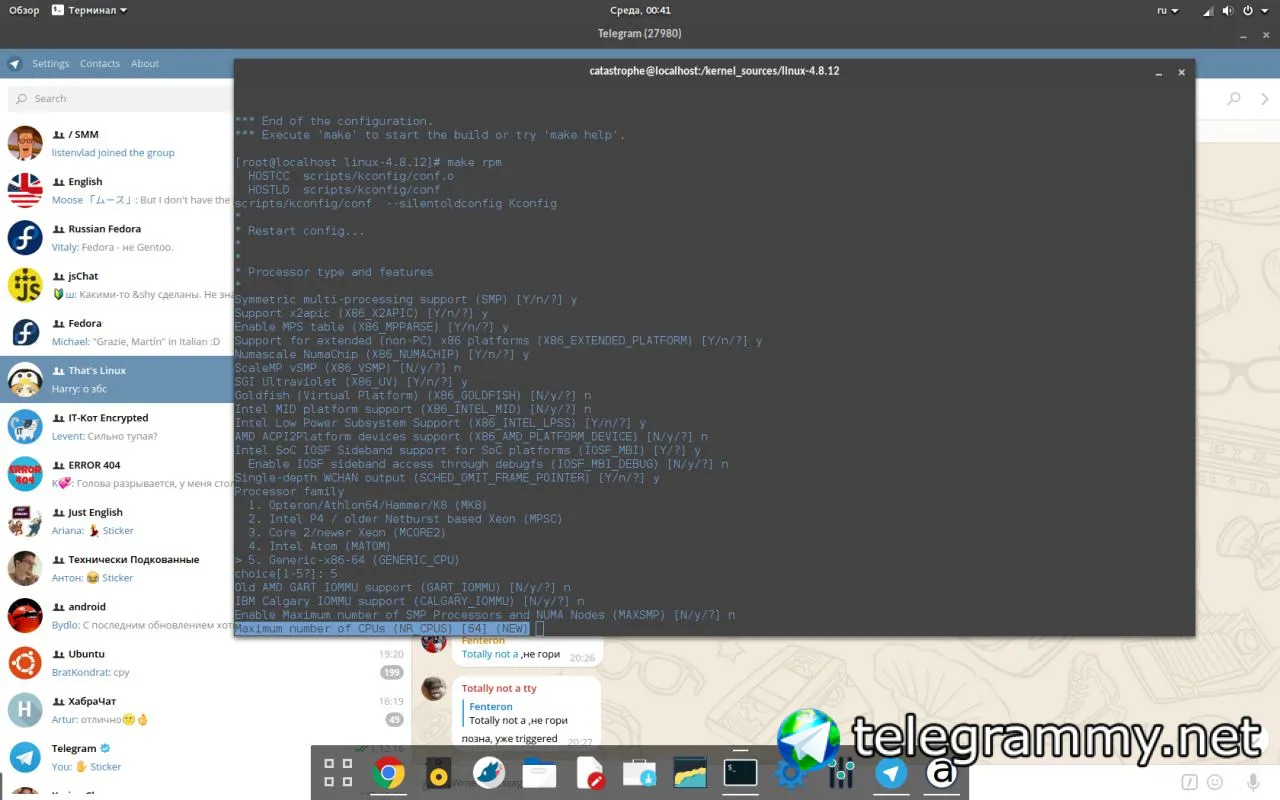
Task: Click the 'make rpm' command line in terminal
Action: [x=368, y=162]
